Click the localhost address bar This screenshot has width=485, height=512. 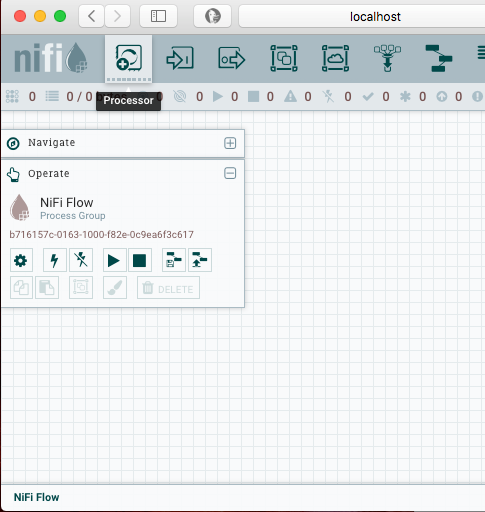(x=362, y=16)
